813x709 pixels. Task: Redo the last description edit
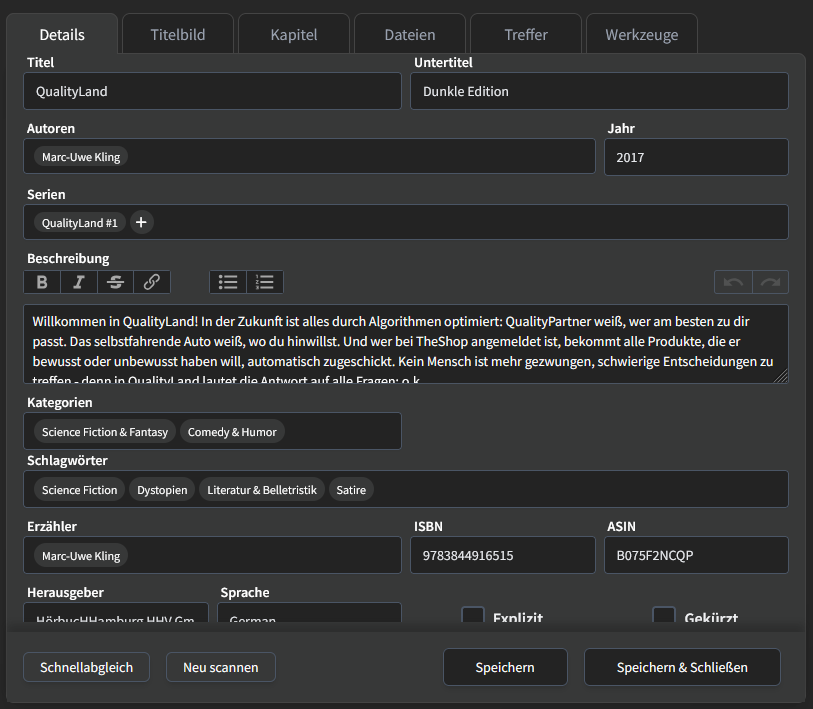770,281
